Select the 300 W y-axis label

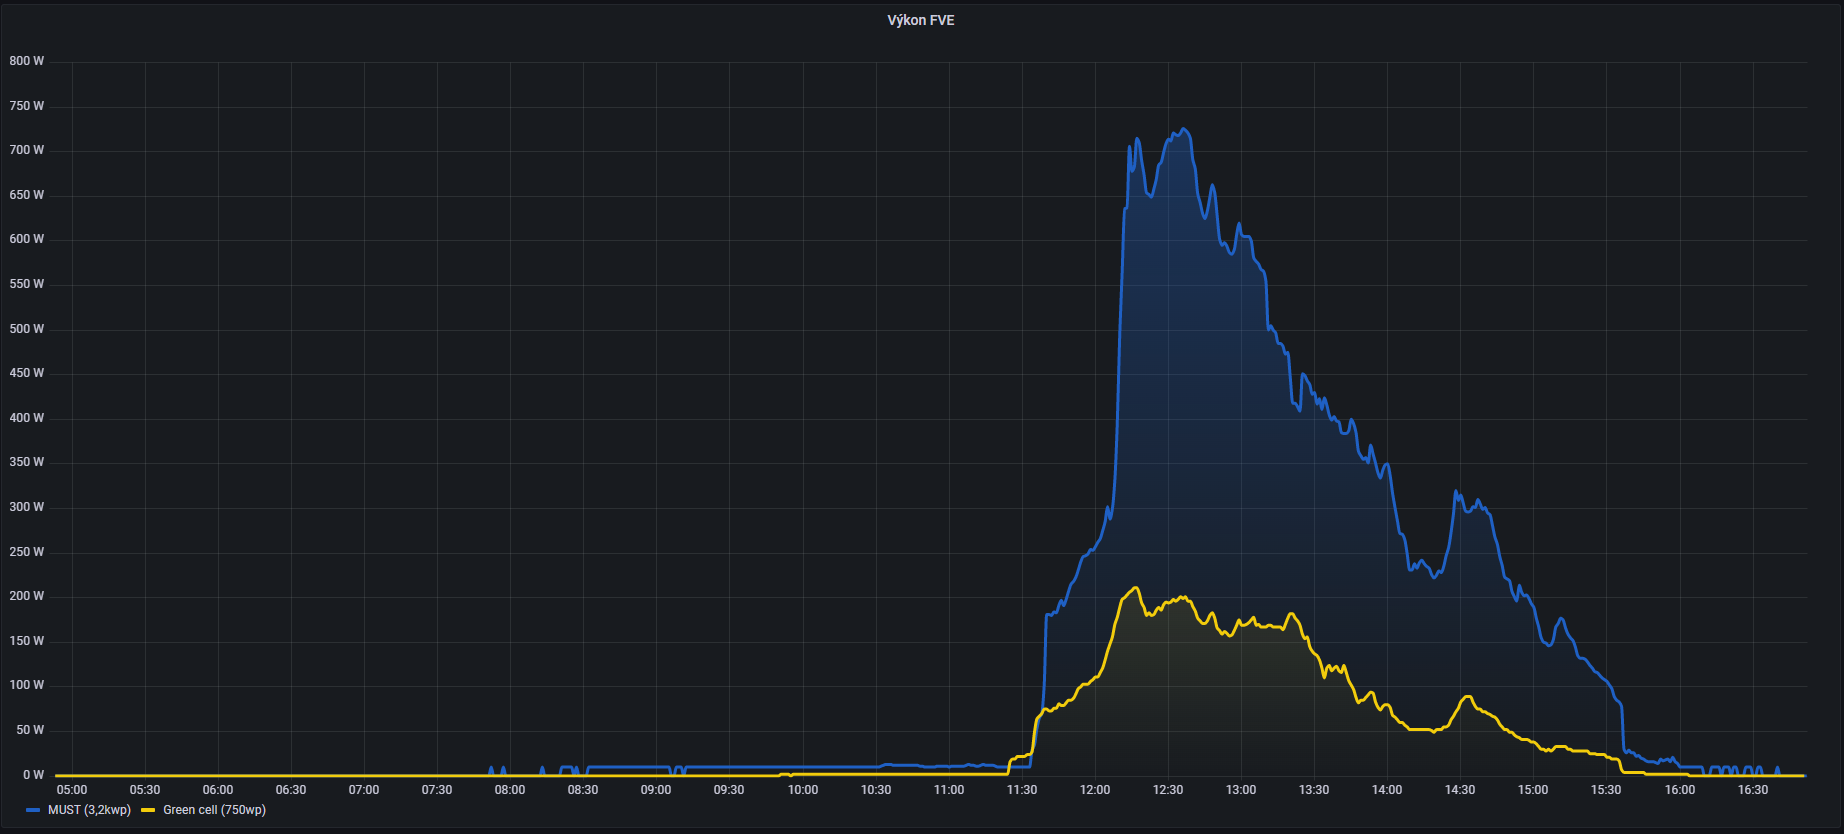click(x=27, y=507)
